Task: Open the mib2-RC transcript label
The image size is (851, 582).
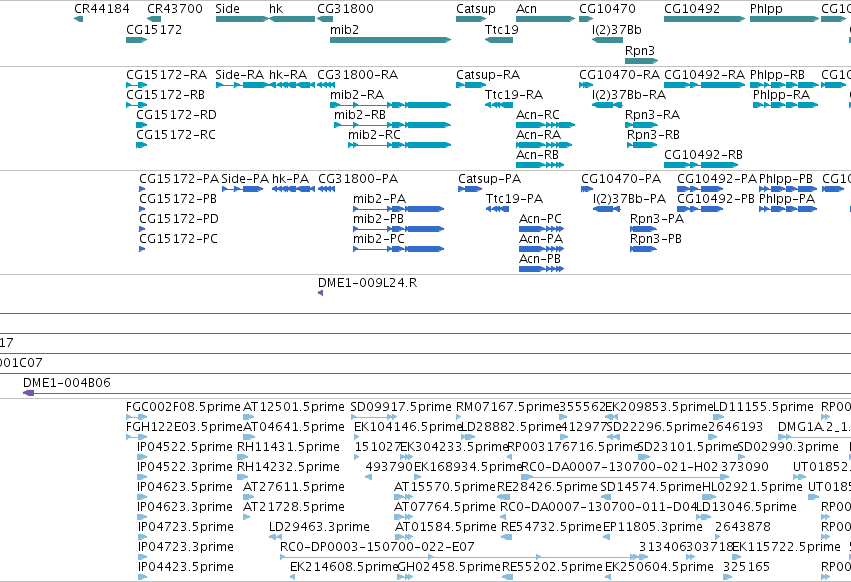Action: click(374, 135)
